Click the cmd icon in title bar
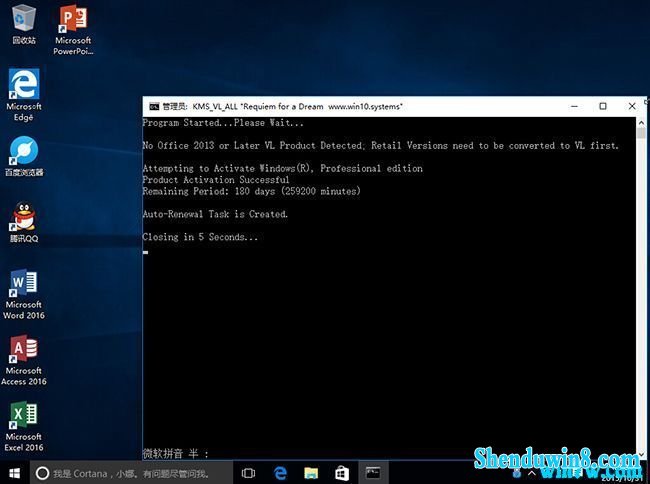Screen dimensions: 650x484 tap(154, 106)
